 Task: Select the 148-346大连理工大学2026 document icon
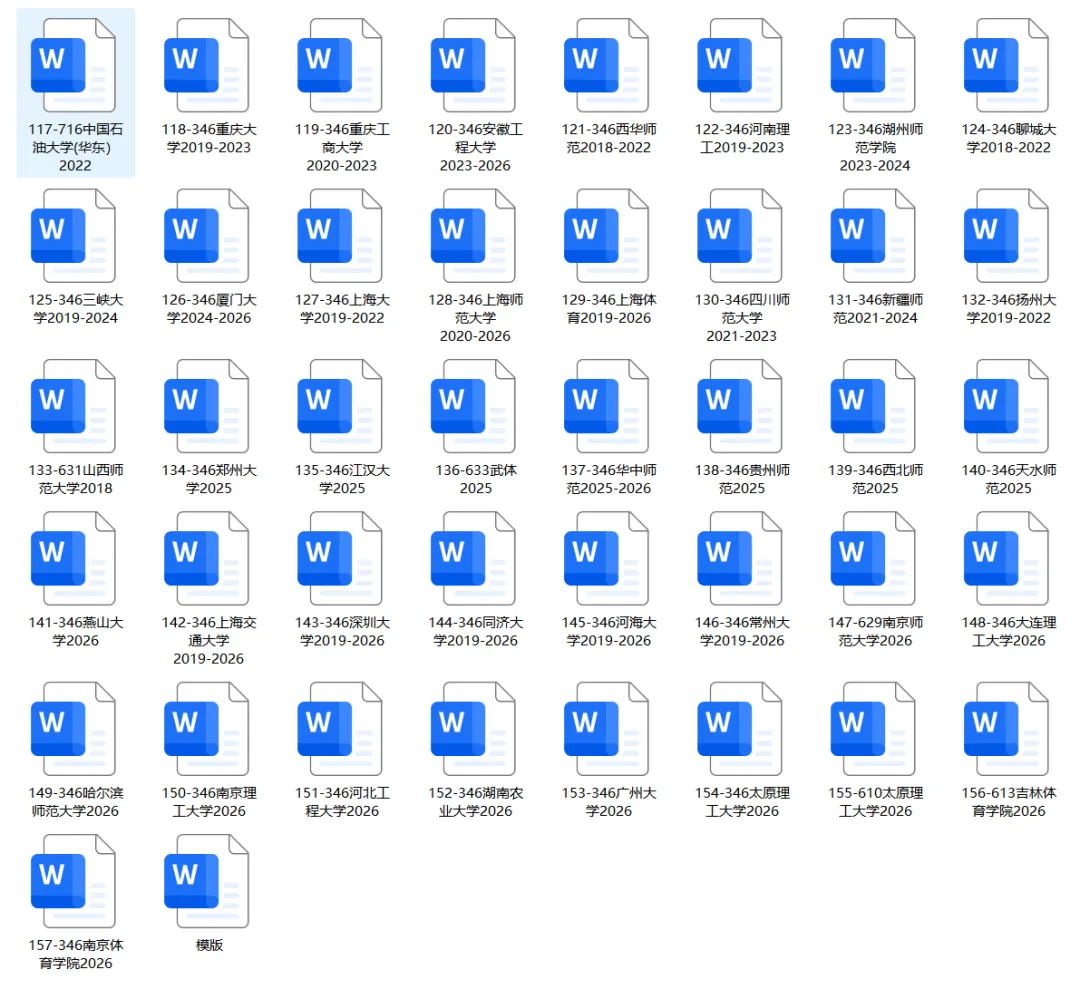(1006, 558)
